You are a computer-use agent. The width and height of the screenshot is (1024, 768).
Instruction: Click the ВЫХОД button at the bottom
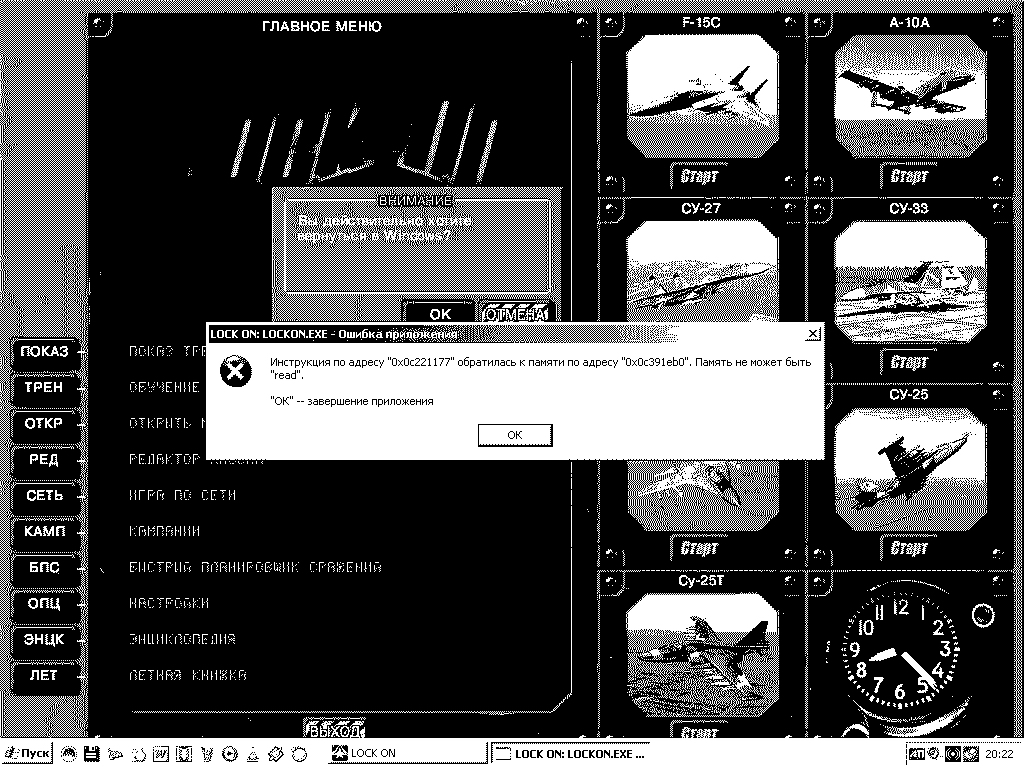(x=334, y=729)
